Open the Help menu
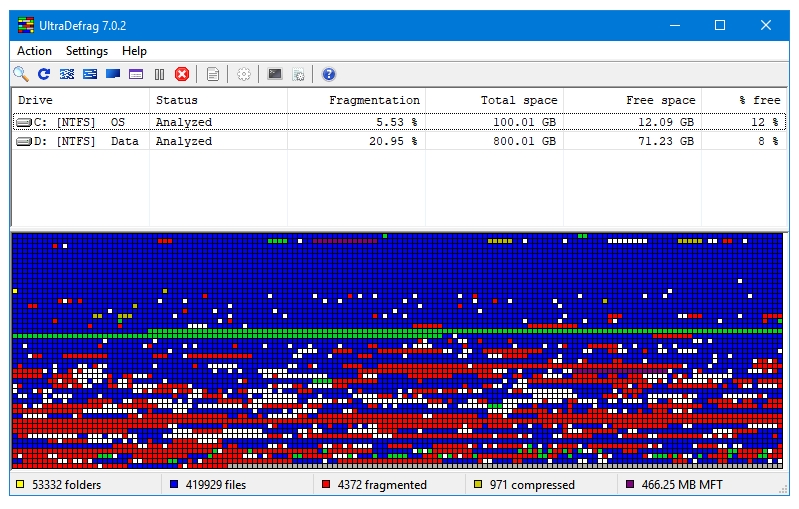The height and width of the screenshot is (509, 799). (134, 51)
